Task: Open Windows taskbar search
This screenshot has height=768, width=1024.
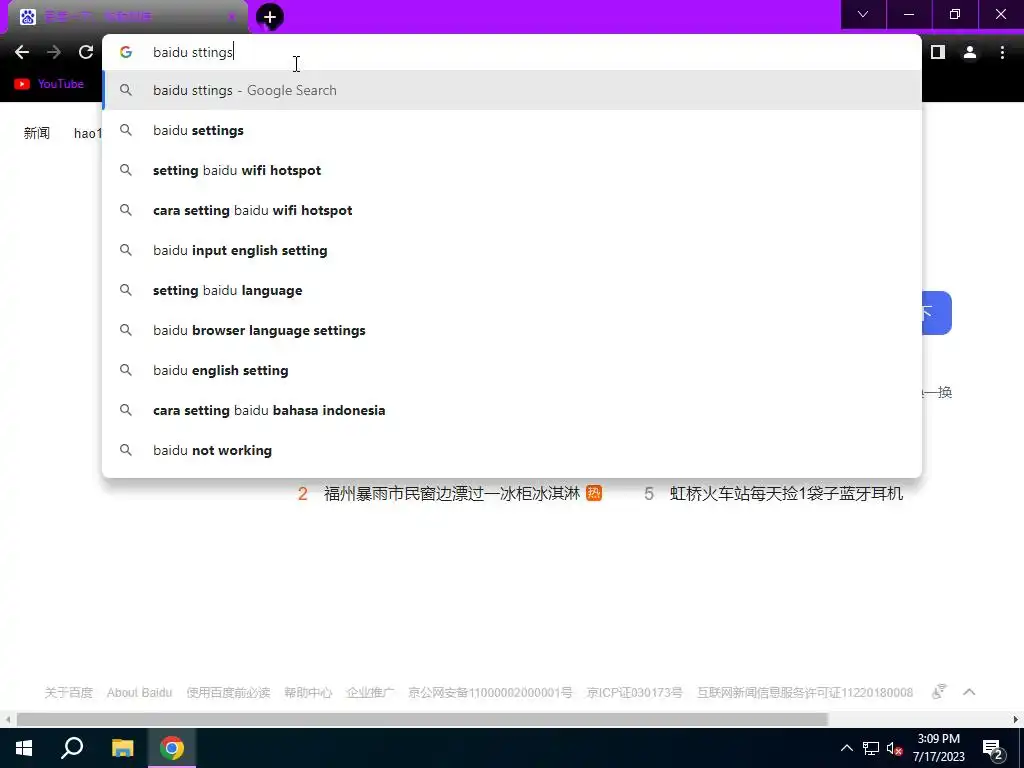Action: (72, 748)
